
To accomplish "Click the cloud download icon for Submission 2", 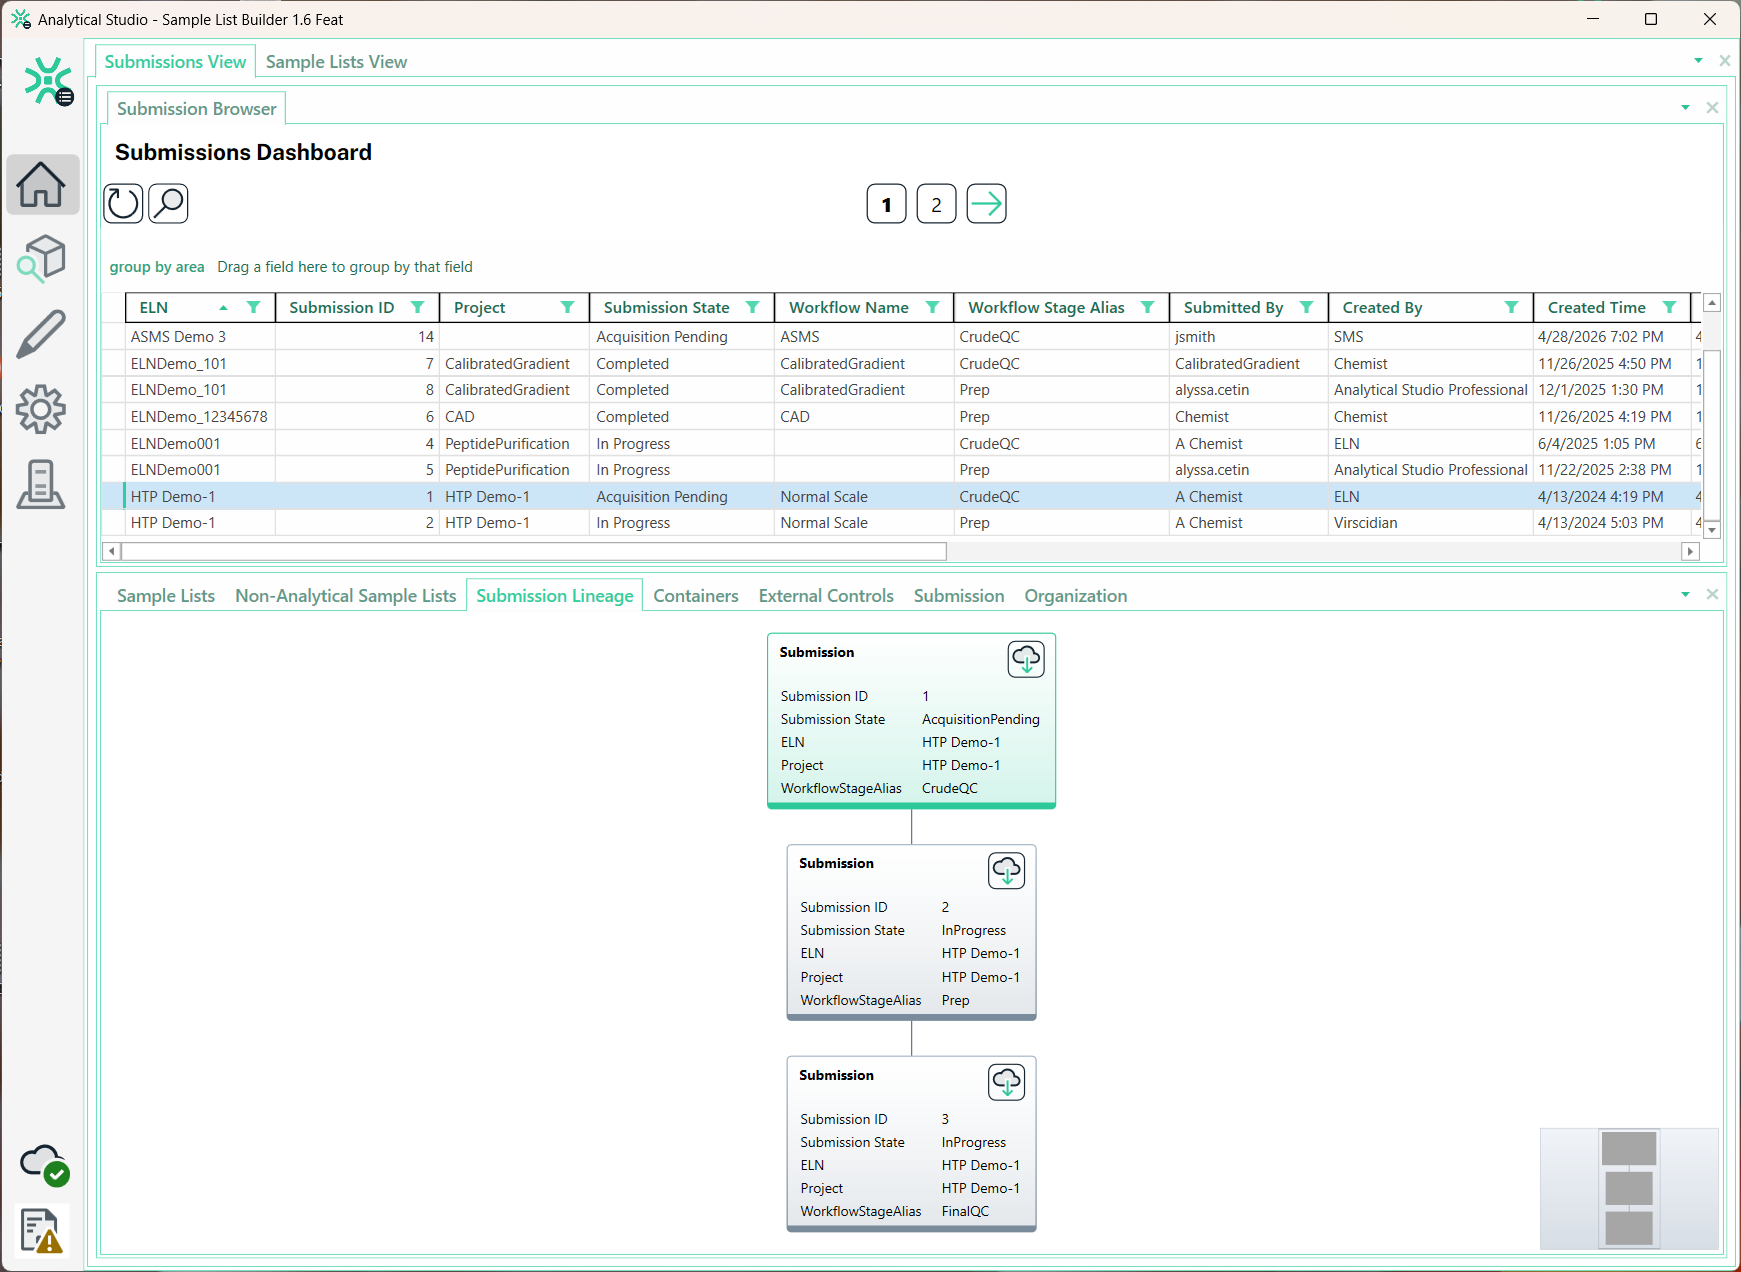I will [1007, 871].
